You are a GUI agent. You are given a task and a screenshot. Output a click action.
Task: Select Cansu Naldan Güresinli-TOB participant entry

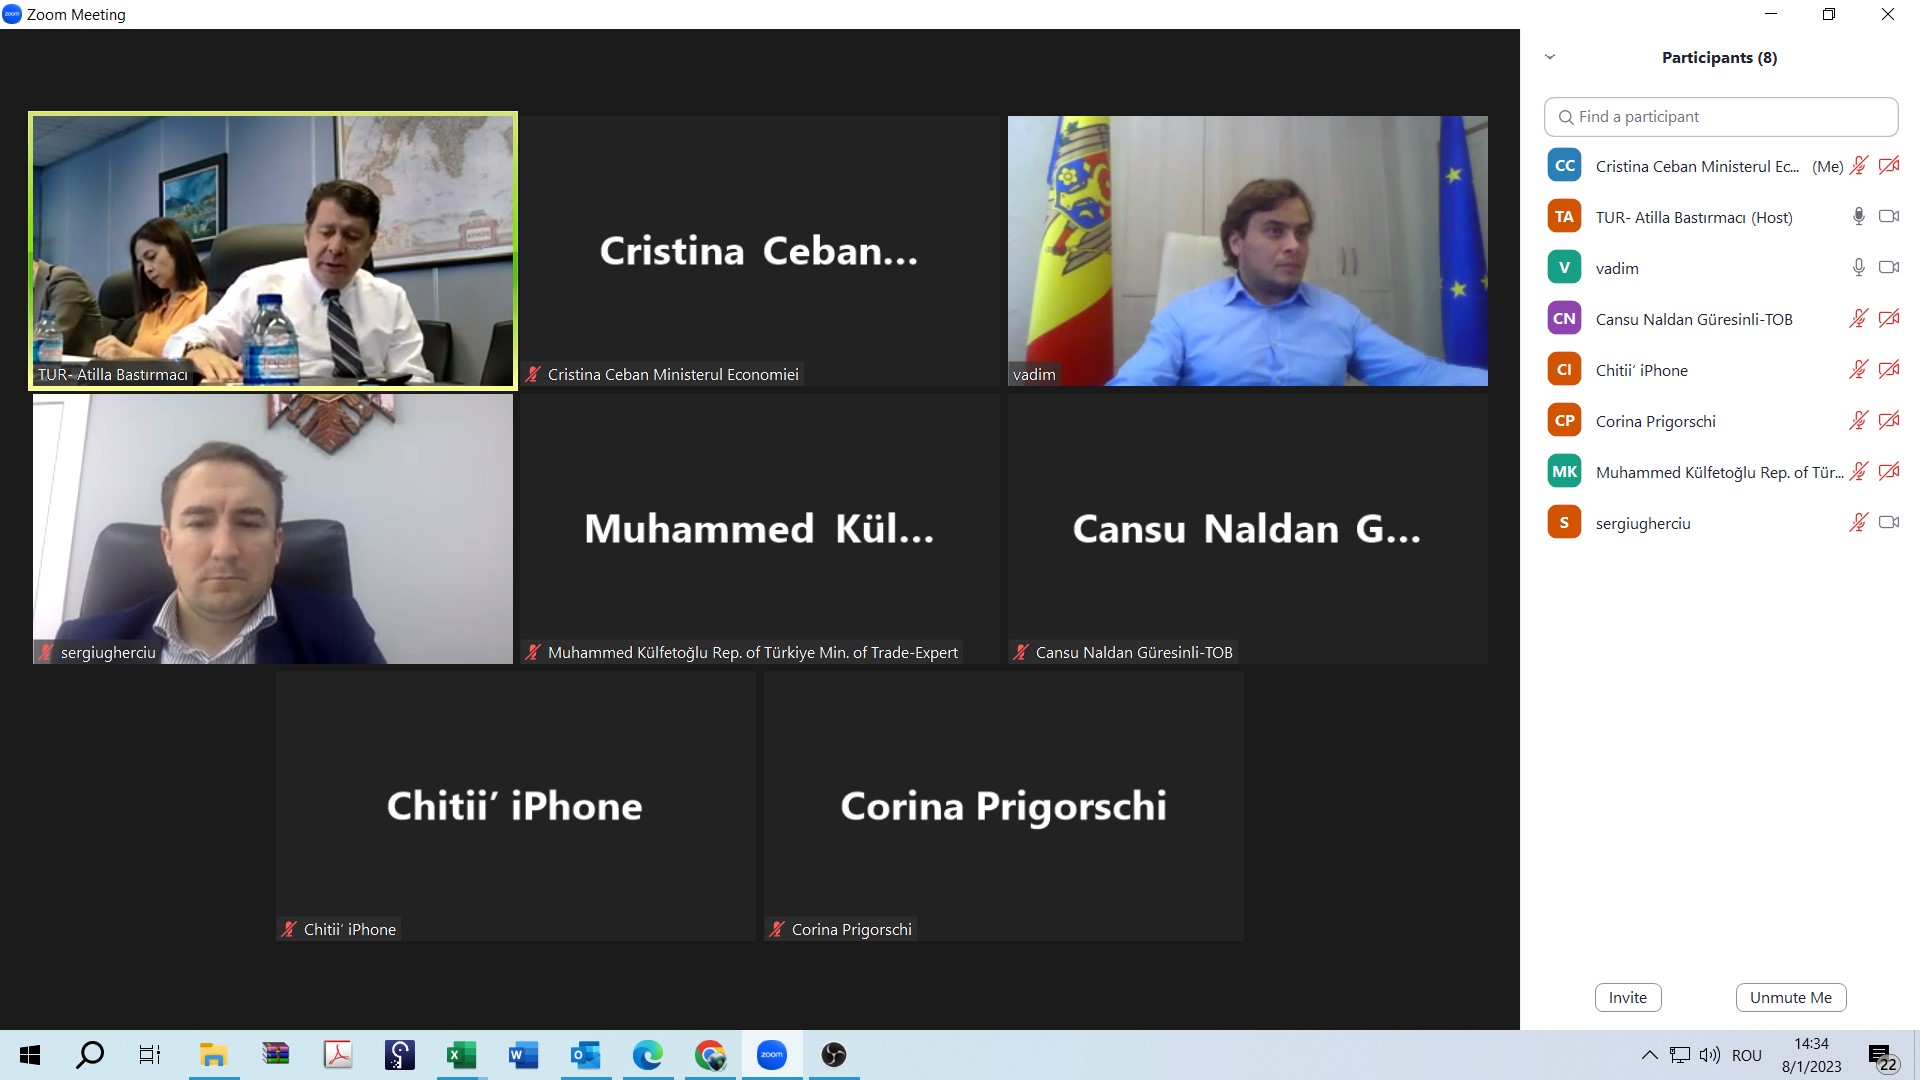pos(1693,319)
